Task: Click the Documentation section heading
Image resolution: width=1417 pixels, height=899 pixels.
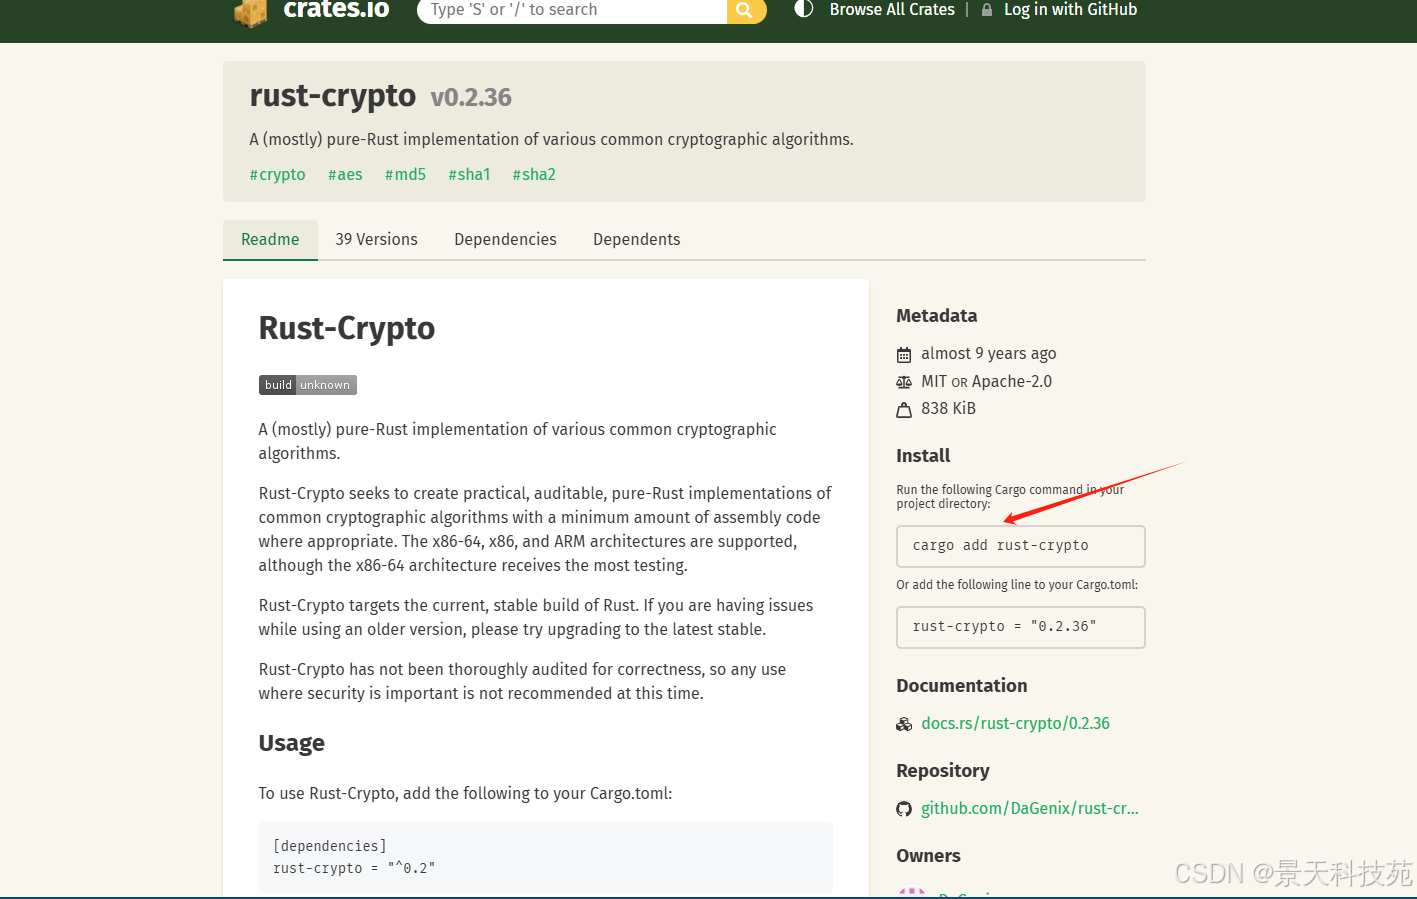Action: [961, 686]
